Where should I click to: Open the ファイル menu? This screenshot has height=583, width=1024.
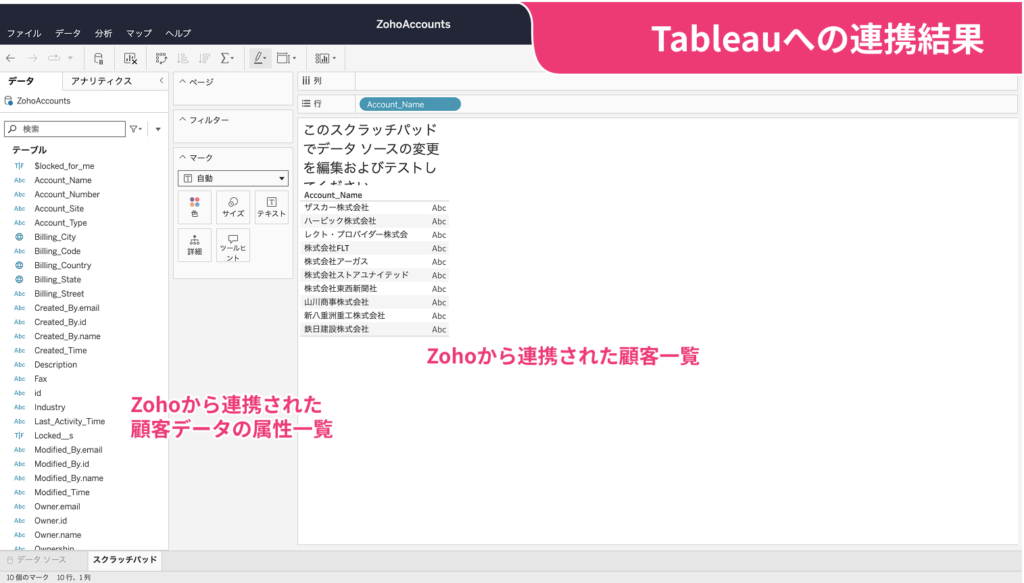24,33
